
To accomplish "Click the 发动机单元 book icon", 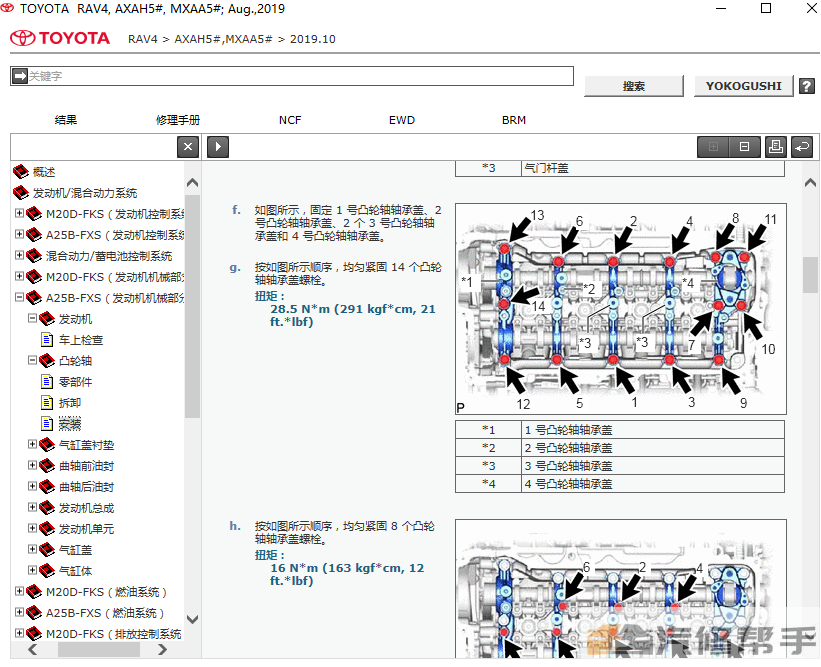I will coord(47,528).
